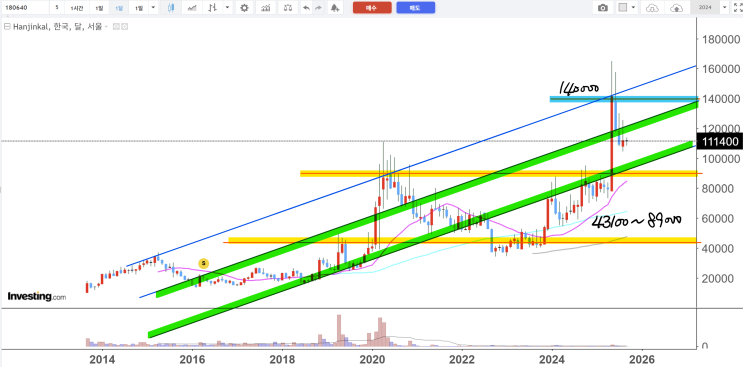Image resolution: width=743 pixels, height=367 pixels.
Task: Expand the time interval dropdown arrow
Action: (153, 8)
